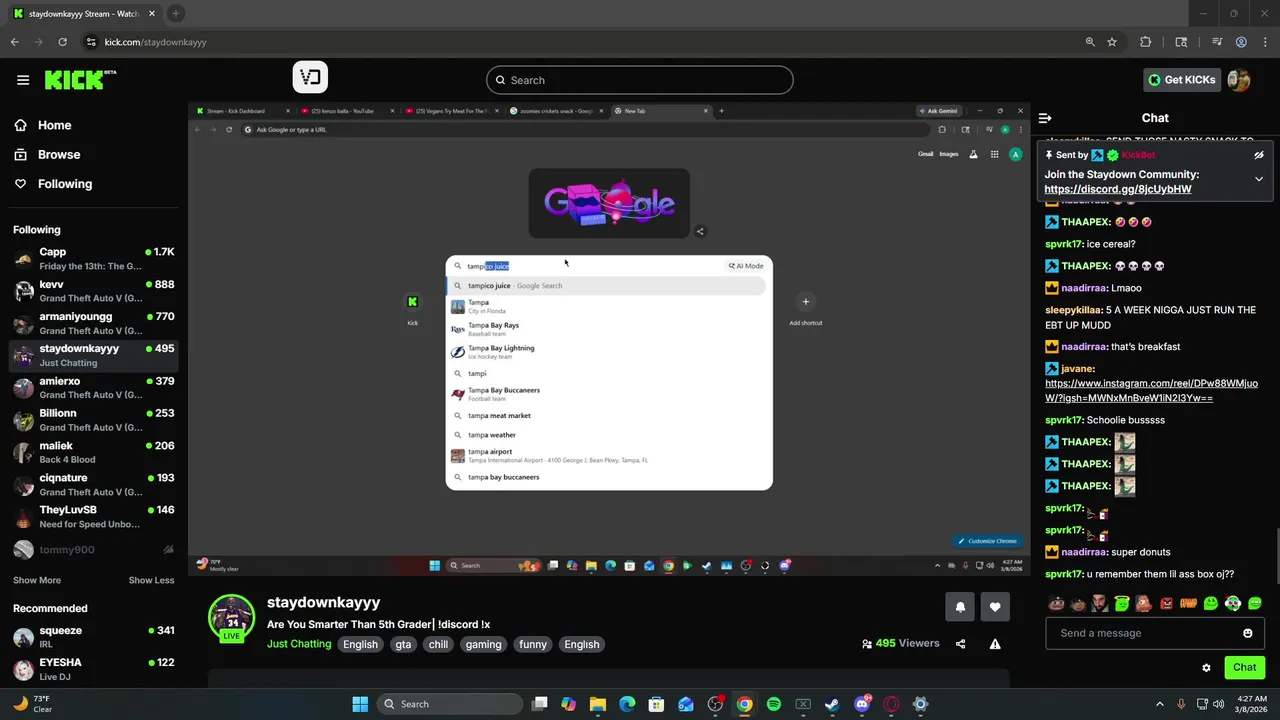This screenshot has width=1280, height=720.
Task: Click the KICK logo
Action: 80,80
